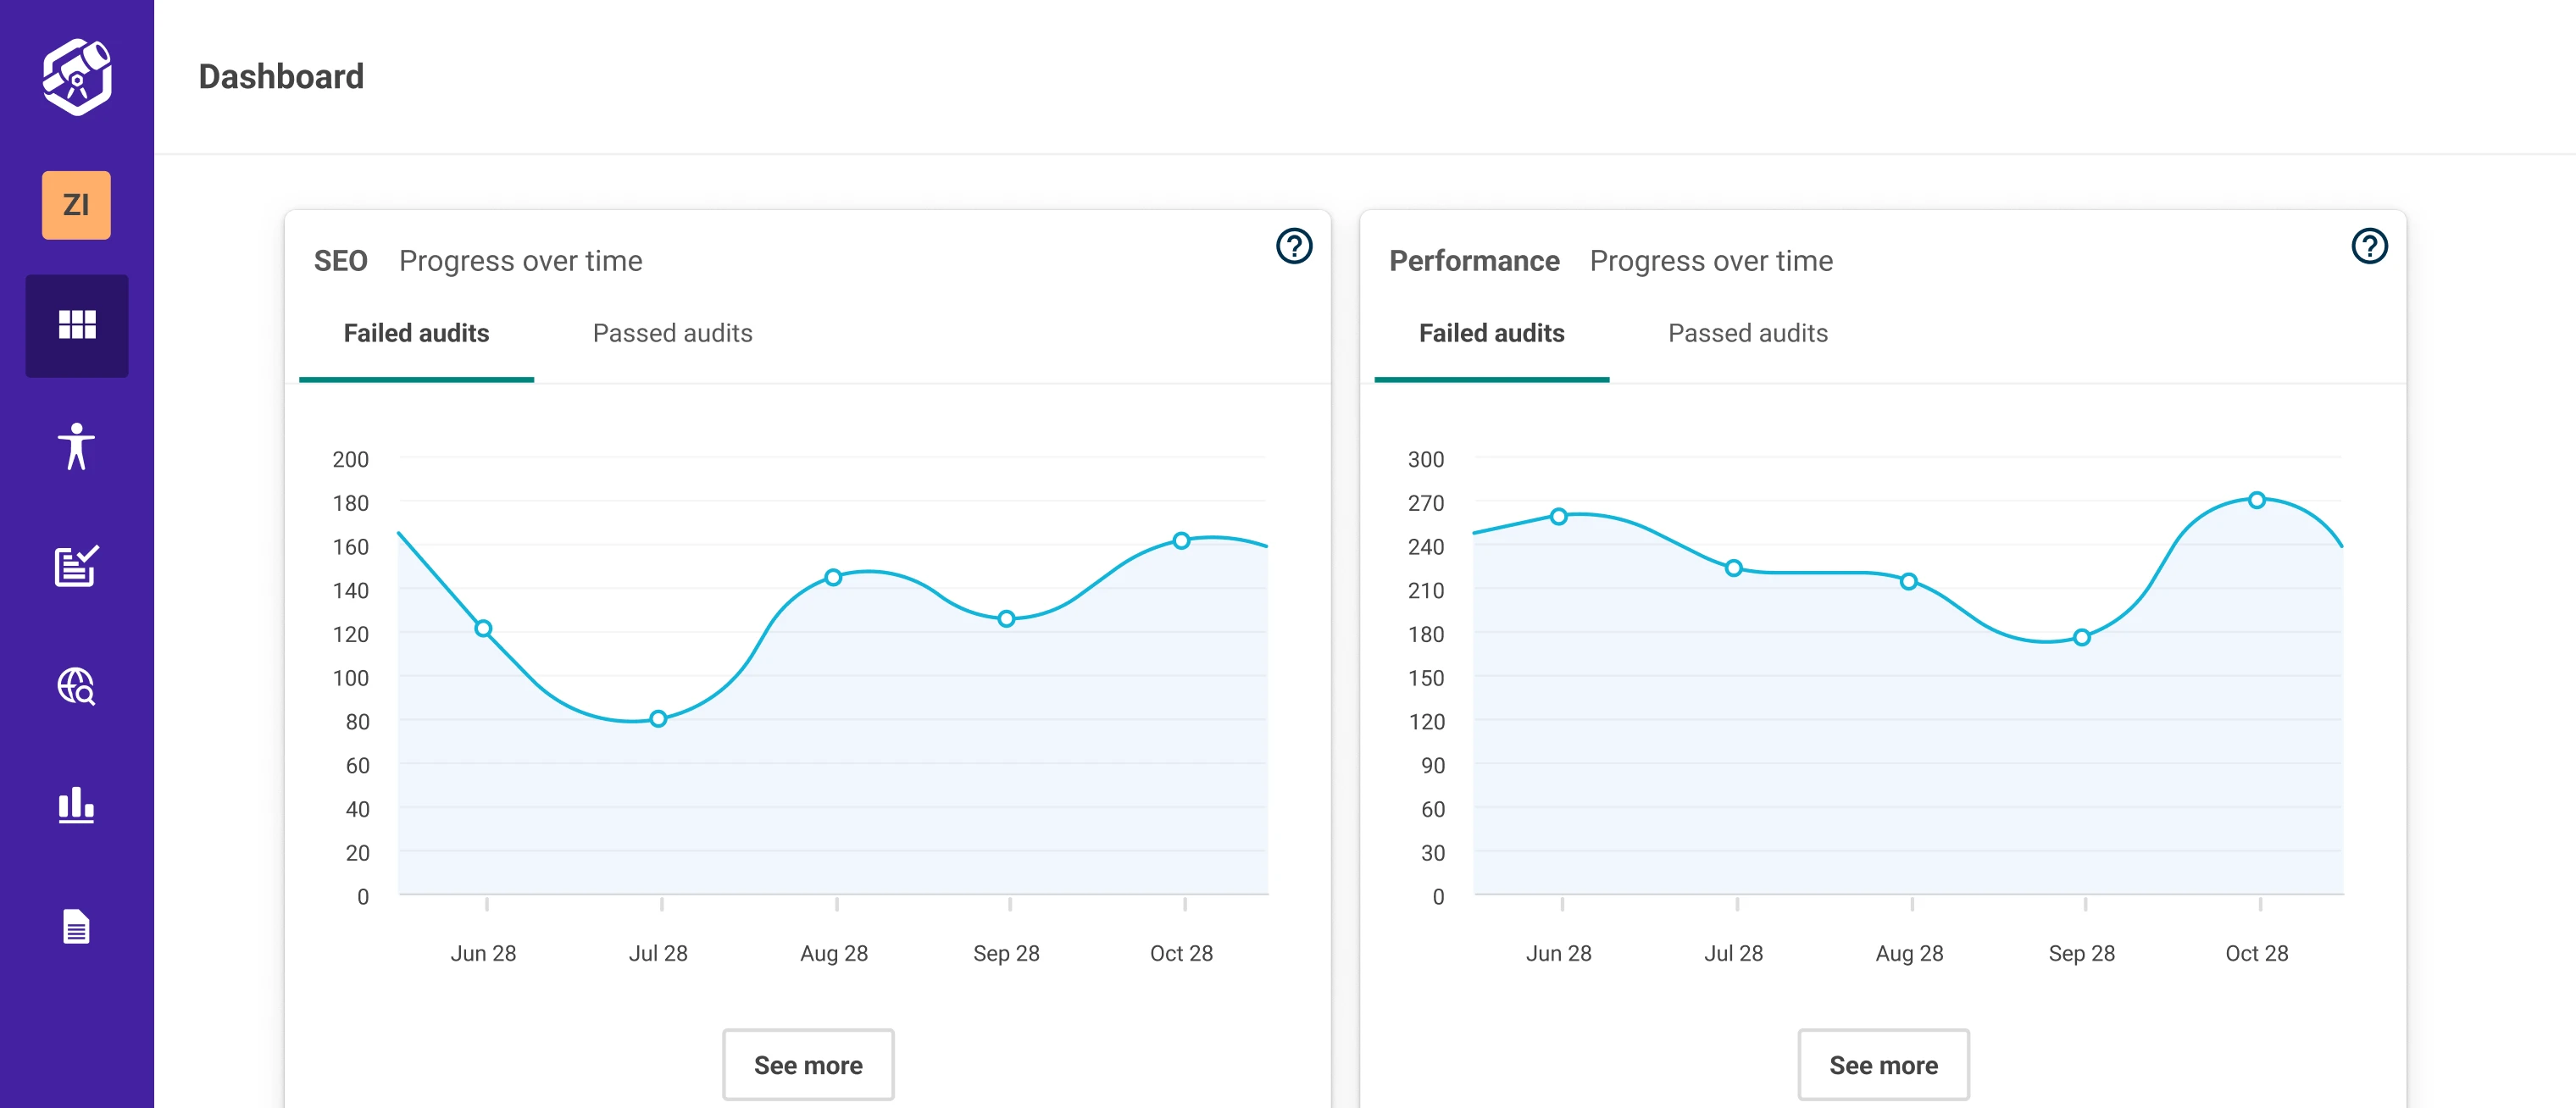Open the bar chart performance icon
Viewport: 2576px width, 1108px height.
pos(76,805)
